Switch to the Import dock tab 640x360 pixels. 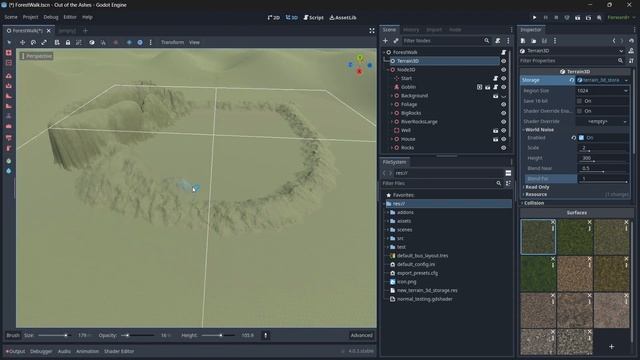(434, 30)
